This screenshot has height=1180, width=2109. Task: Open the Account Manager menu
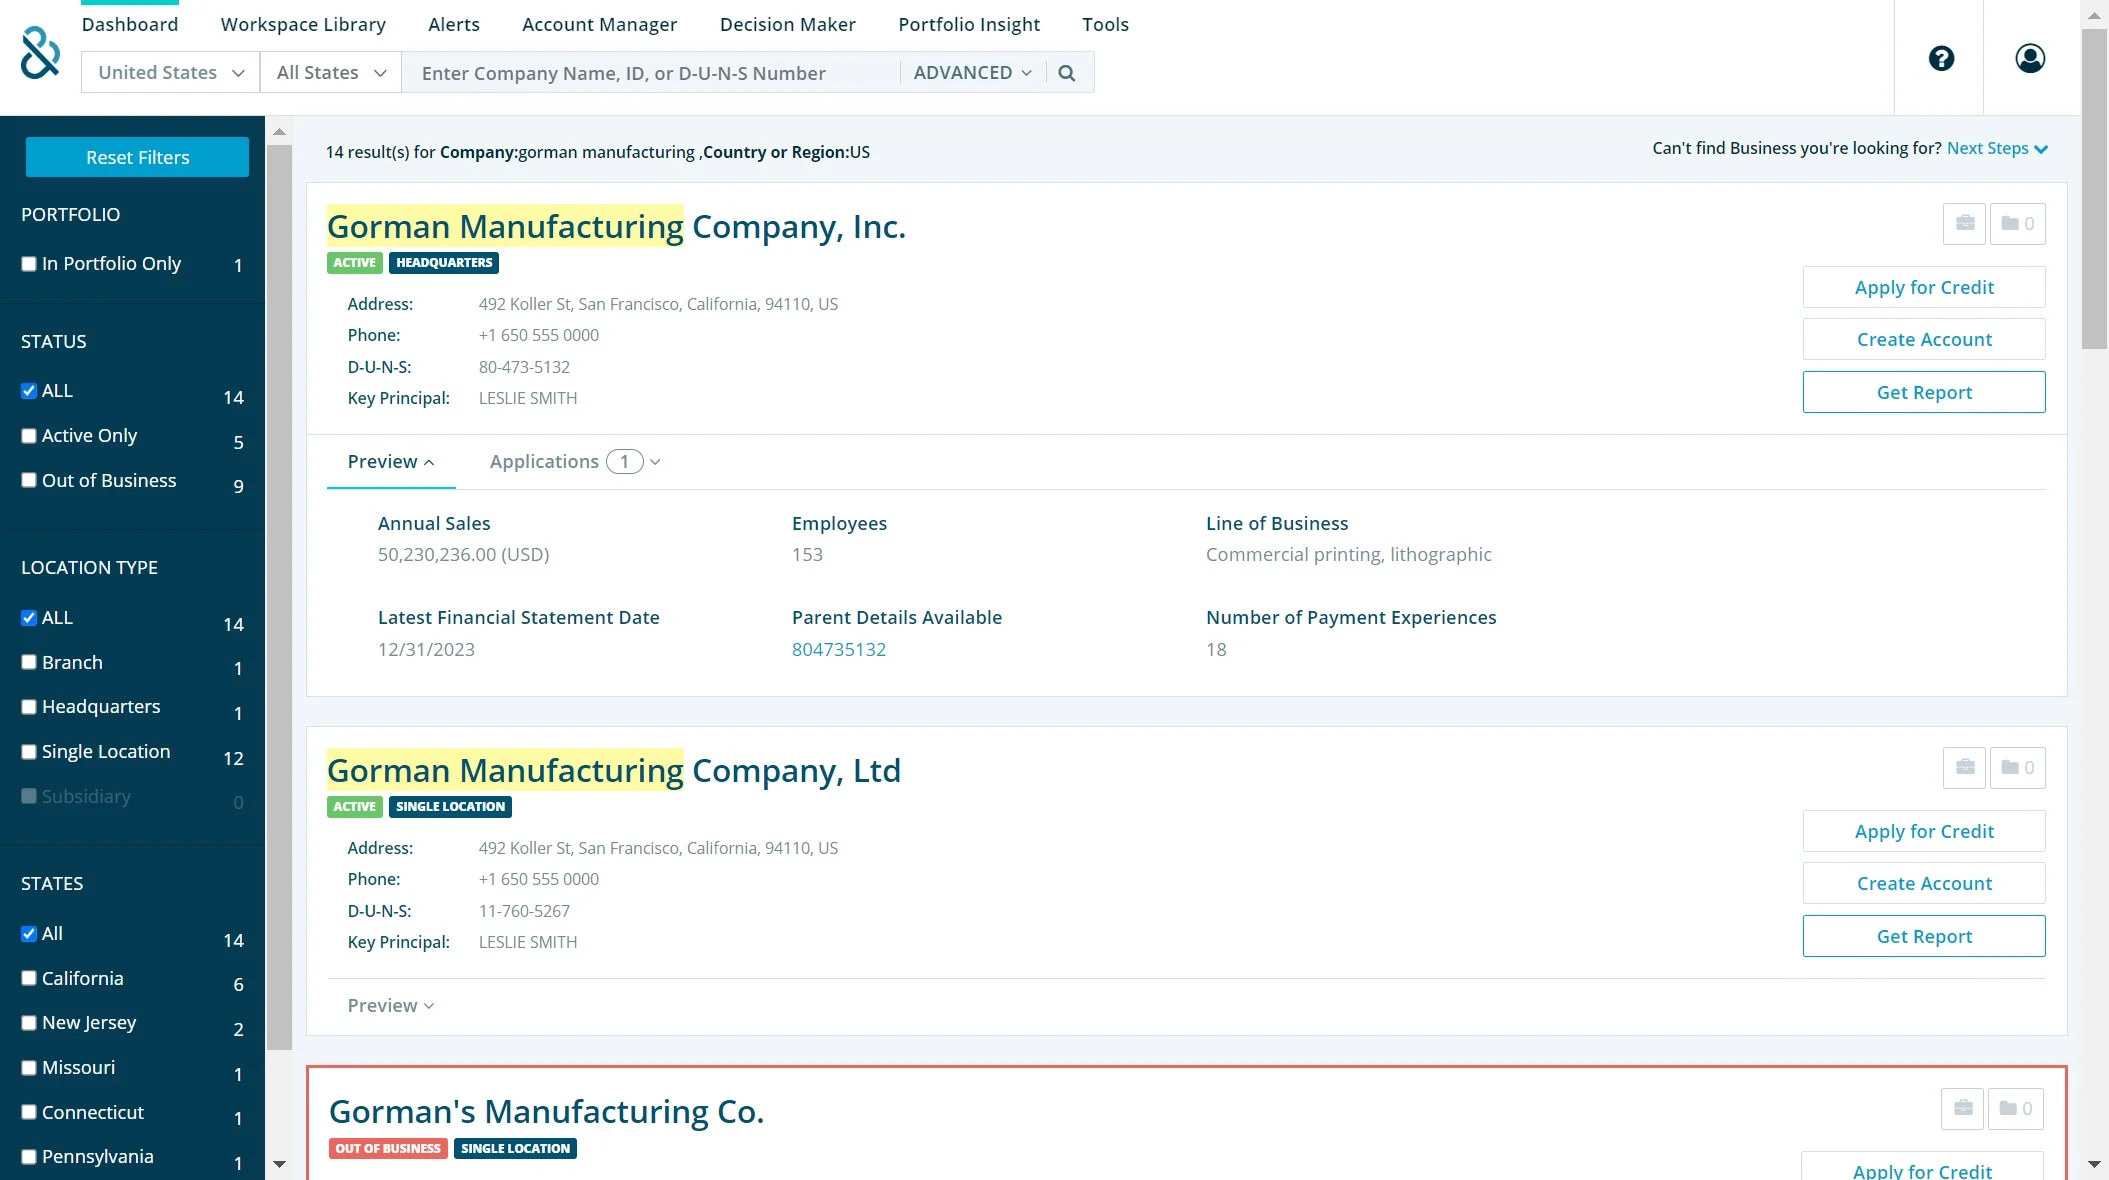[x=599, y=24]
